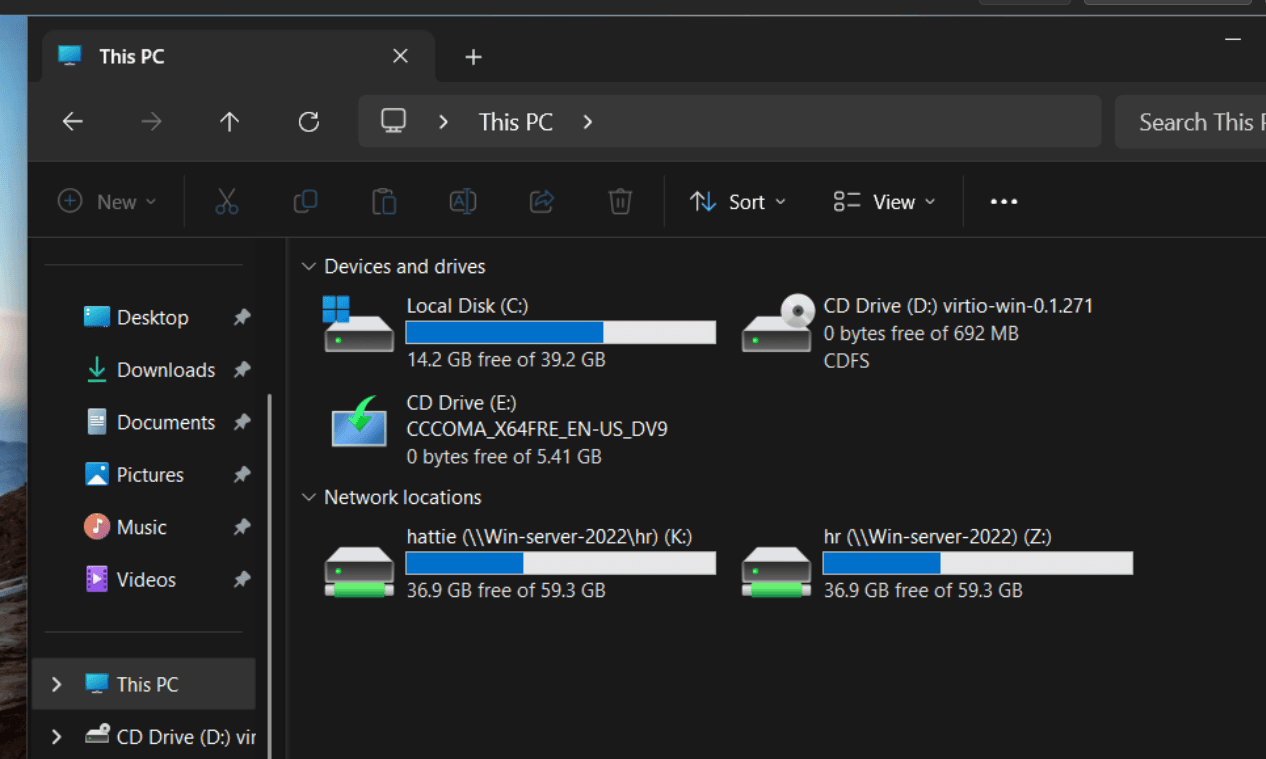Image resolution: width=1266 pixels, height=759 pixels.
Task: Collapse the Network locations group
Action: point(308,498)
